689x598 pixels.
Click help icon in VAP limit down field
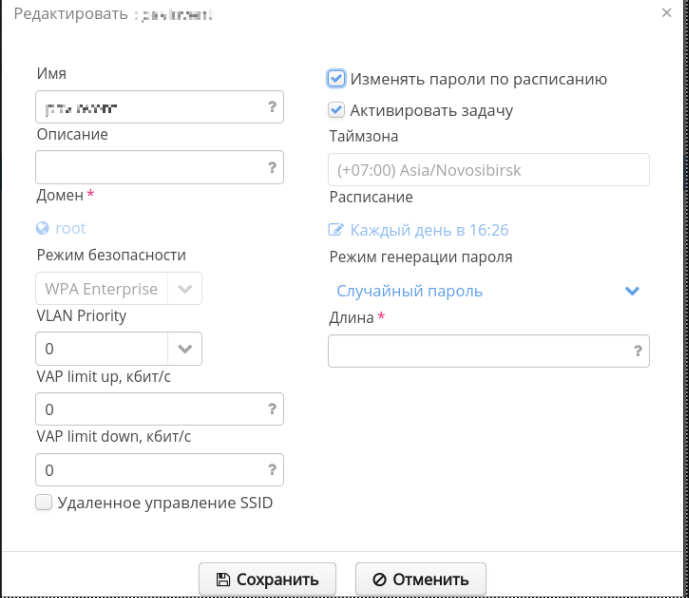(272, 470)
